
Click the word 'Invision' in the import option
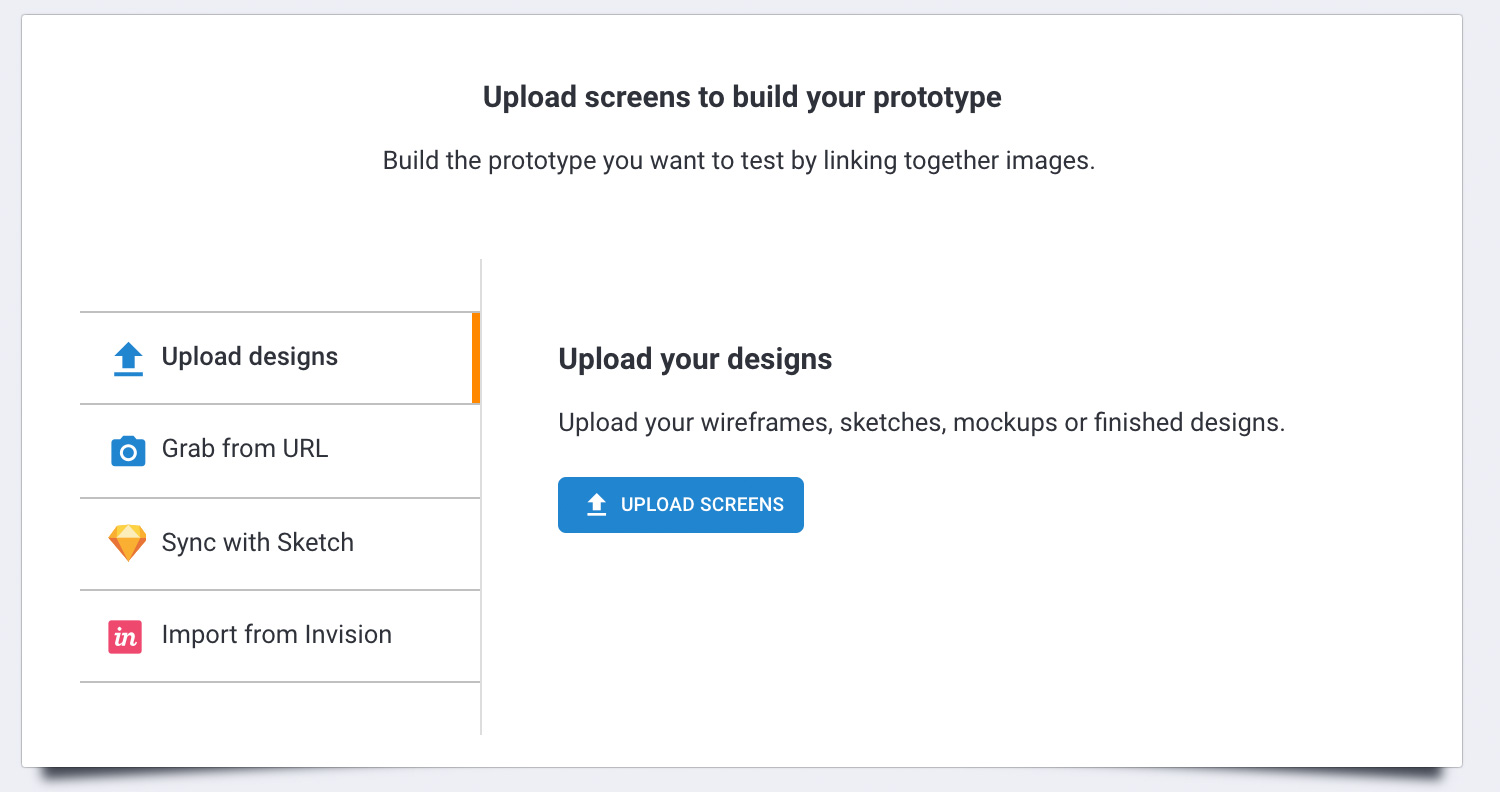(348, 635)
